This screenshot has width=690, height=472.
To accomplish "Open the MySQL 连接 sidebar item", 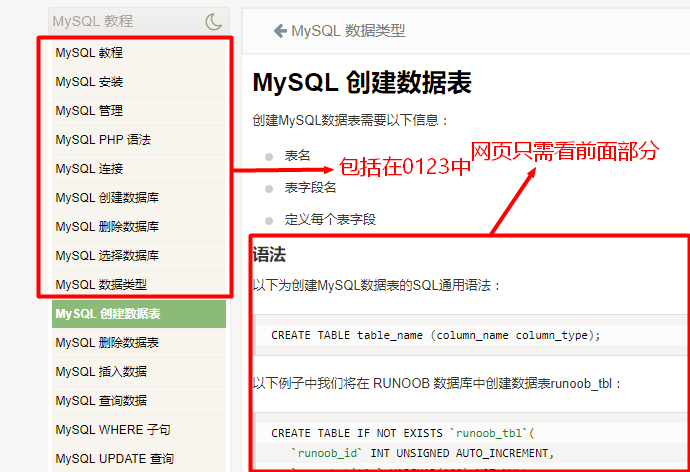I will [x=139, y=169].
